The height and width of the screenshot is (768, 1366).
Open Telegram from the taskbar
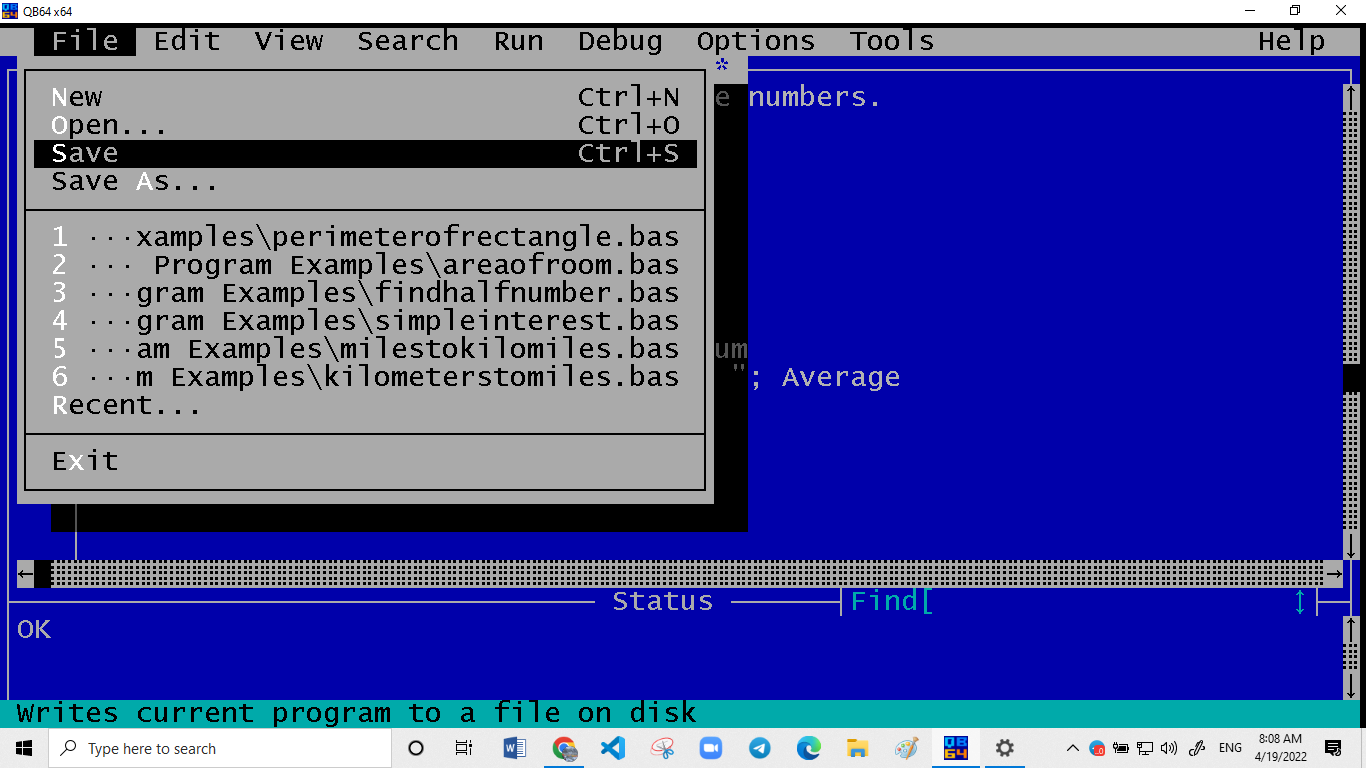tap(760, 748)
